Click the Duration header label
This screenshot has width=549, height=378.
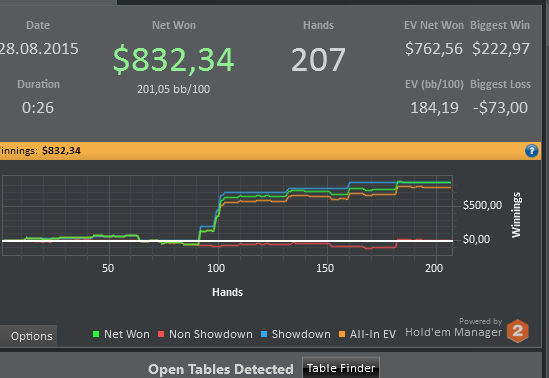[39, 84]
